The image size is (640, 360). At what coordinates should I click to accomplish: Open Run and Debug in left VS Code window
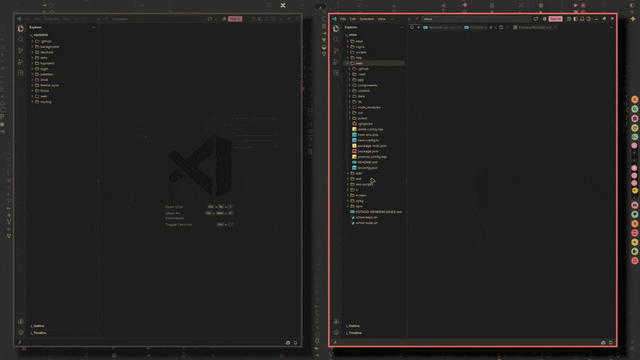pyautogui.click(x=21, y=62)
